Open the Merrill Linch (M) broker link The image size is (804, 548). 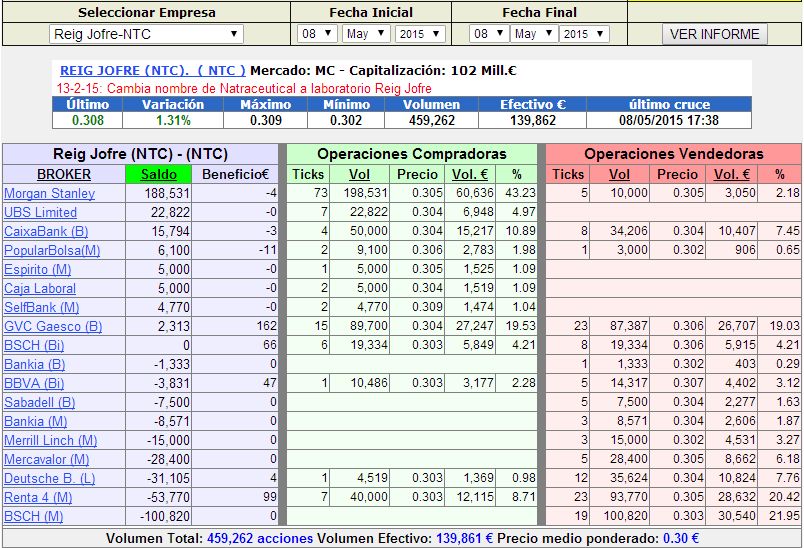pyautogui.click(x=50, y=440)
